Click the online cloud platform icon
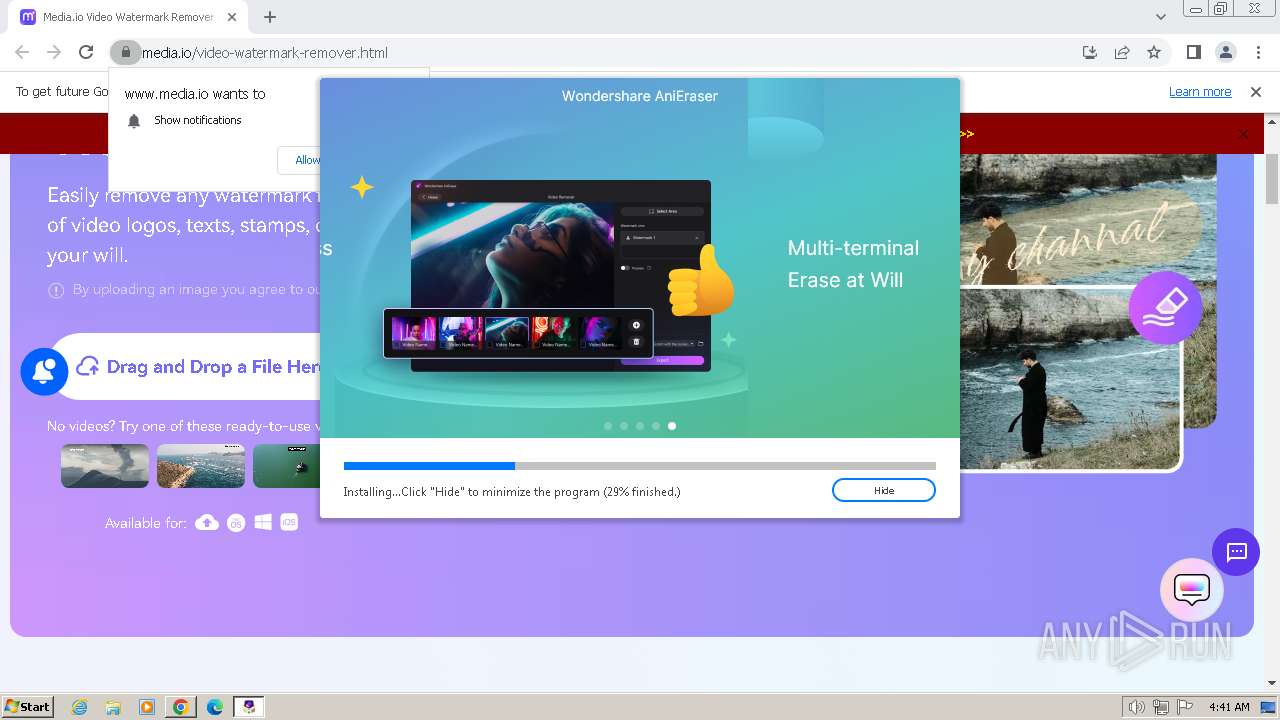The height and width of the screenshot is (720, 1280). click(207, 522)
